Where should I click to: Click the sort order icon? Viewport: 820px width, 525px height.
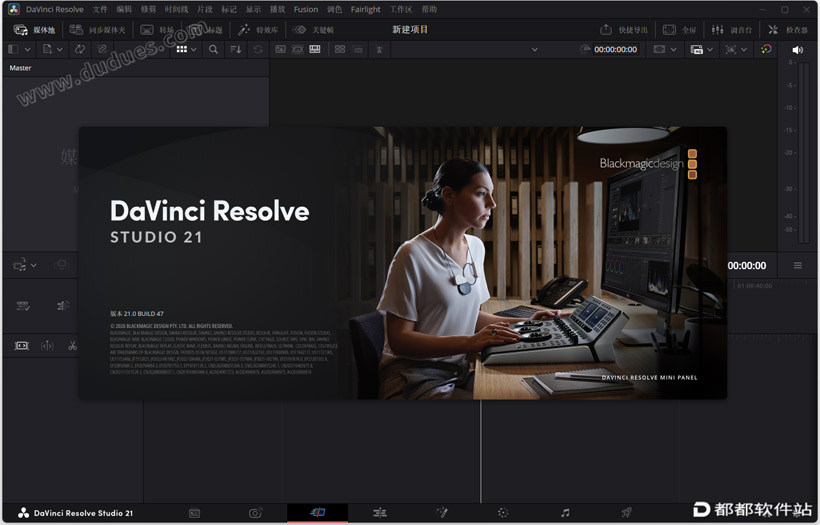pyautogui.click(x=236, y=49)
